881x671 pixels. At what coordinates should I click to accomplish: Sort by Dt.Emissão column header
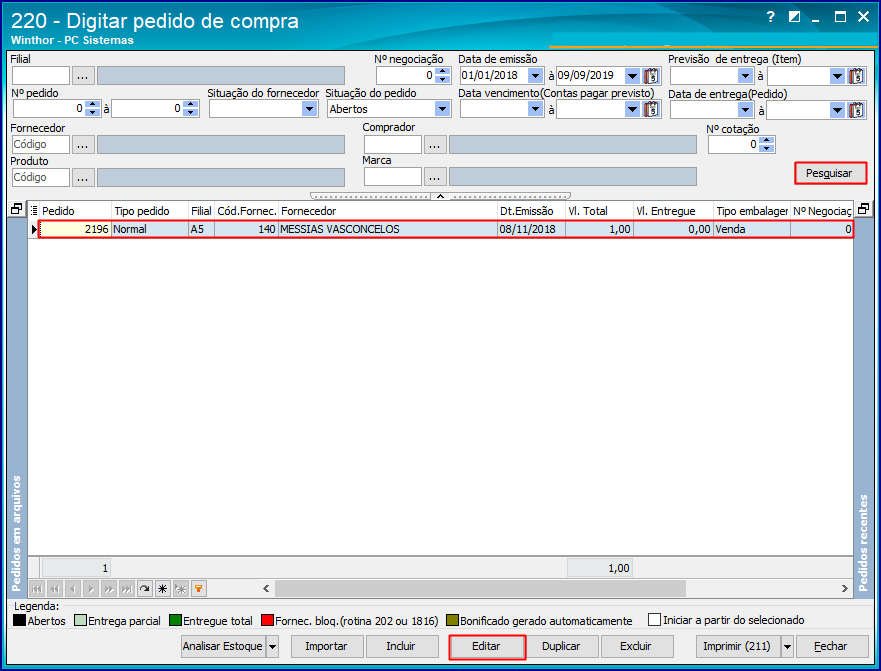coord(531,211)
